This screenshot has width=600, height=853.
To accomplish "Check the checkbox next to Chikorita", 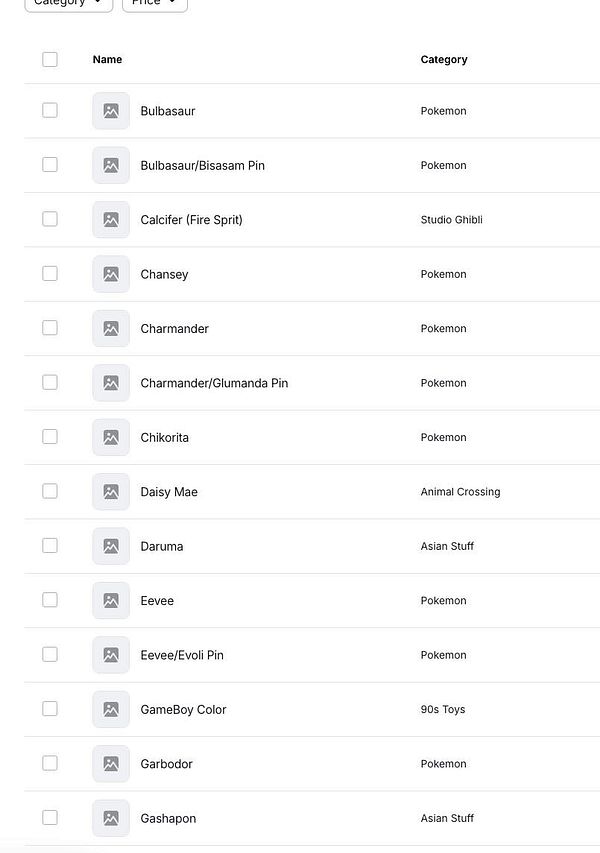I will pyautogui.click(x=50, y=437).
